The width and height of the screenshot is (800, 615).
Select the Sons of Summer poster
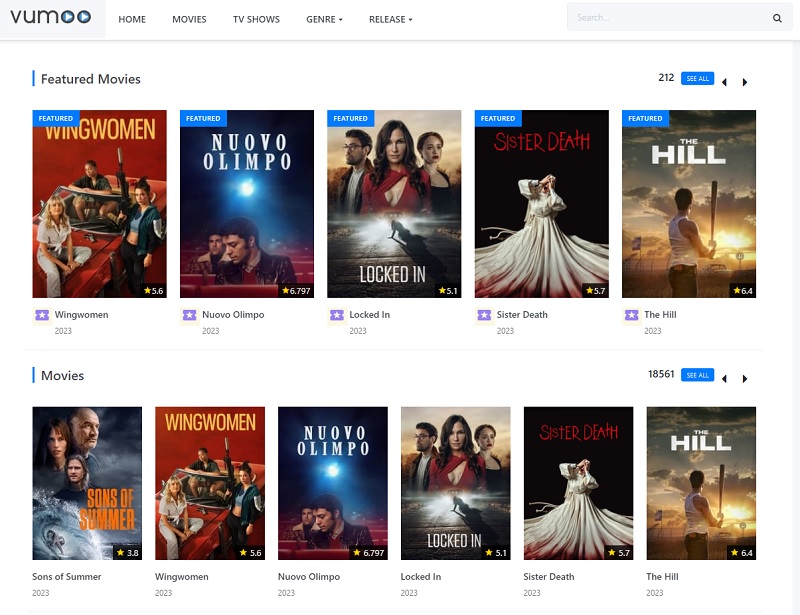tap(87, 483)
